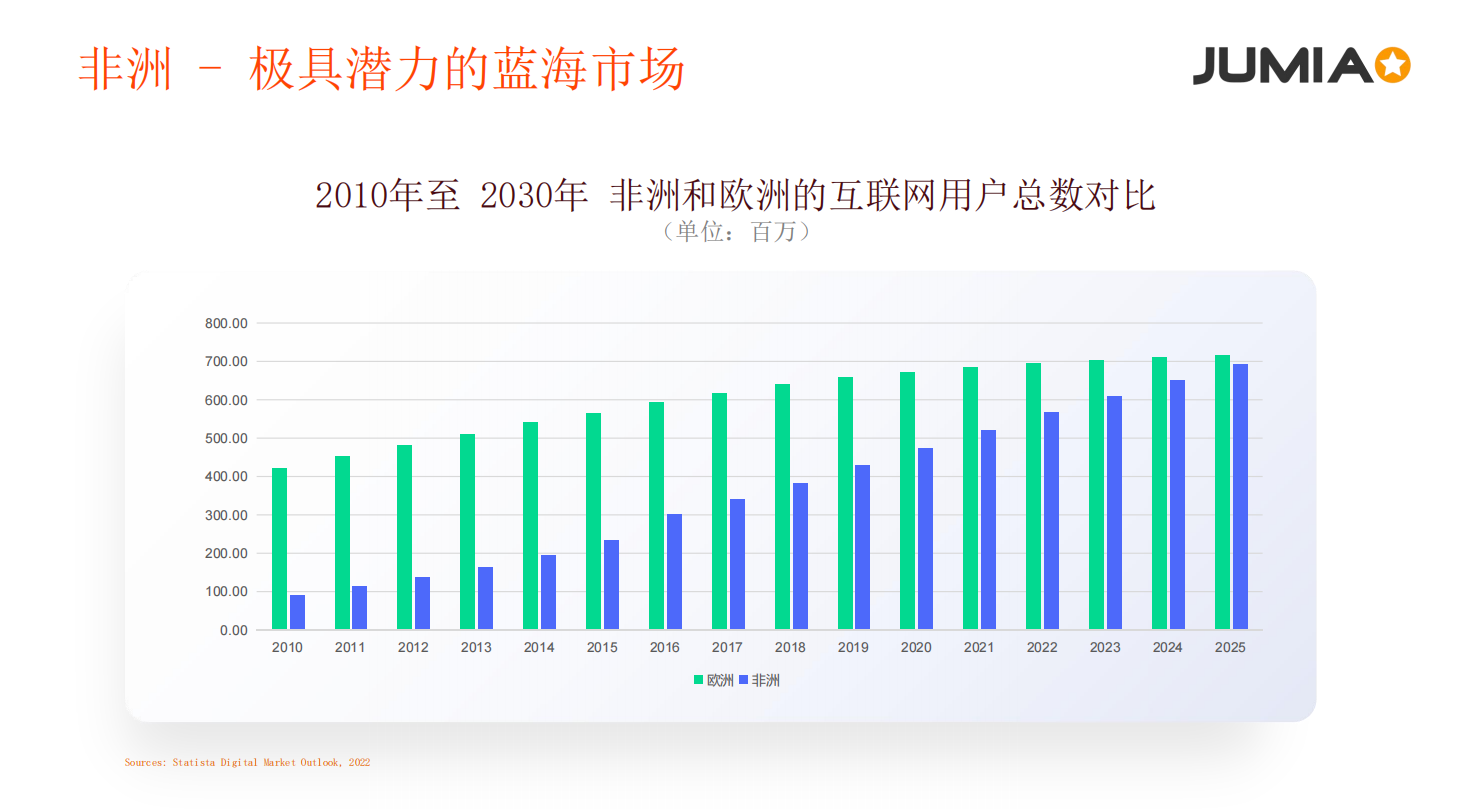Image resolution: width=1459 pixels, height=811 pixels.
Task: Click the 400.00 y-axis label
Action: 226,477
